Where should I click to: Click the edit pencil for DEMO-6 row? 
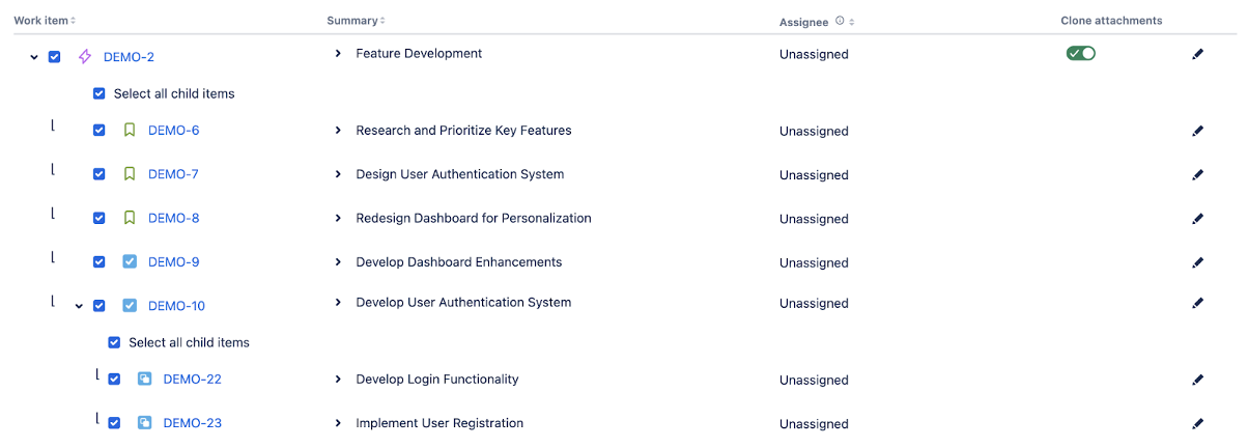click(x=1198, y=131)
